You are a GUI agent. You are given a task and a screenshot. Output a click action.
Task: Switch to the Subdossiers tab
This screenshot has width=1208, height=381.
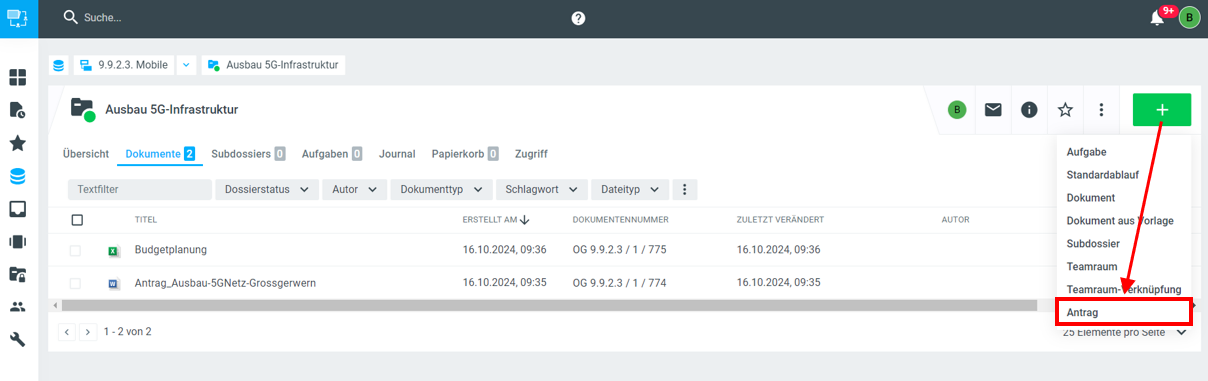pyautogui.click(x=248, y=154)
